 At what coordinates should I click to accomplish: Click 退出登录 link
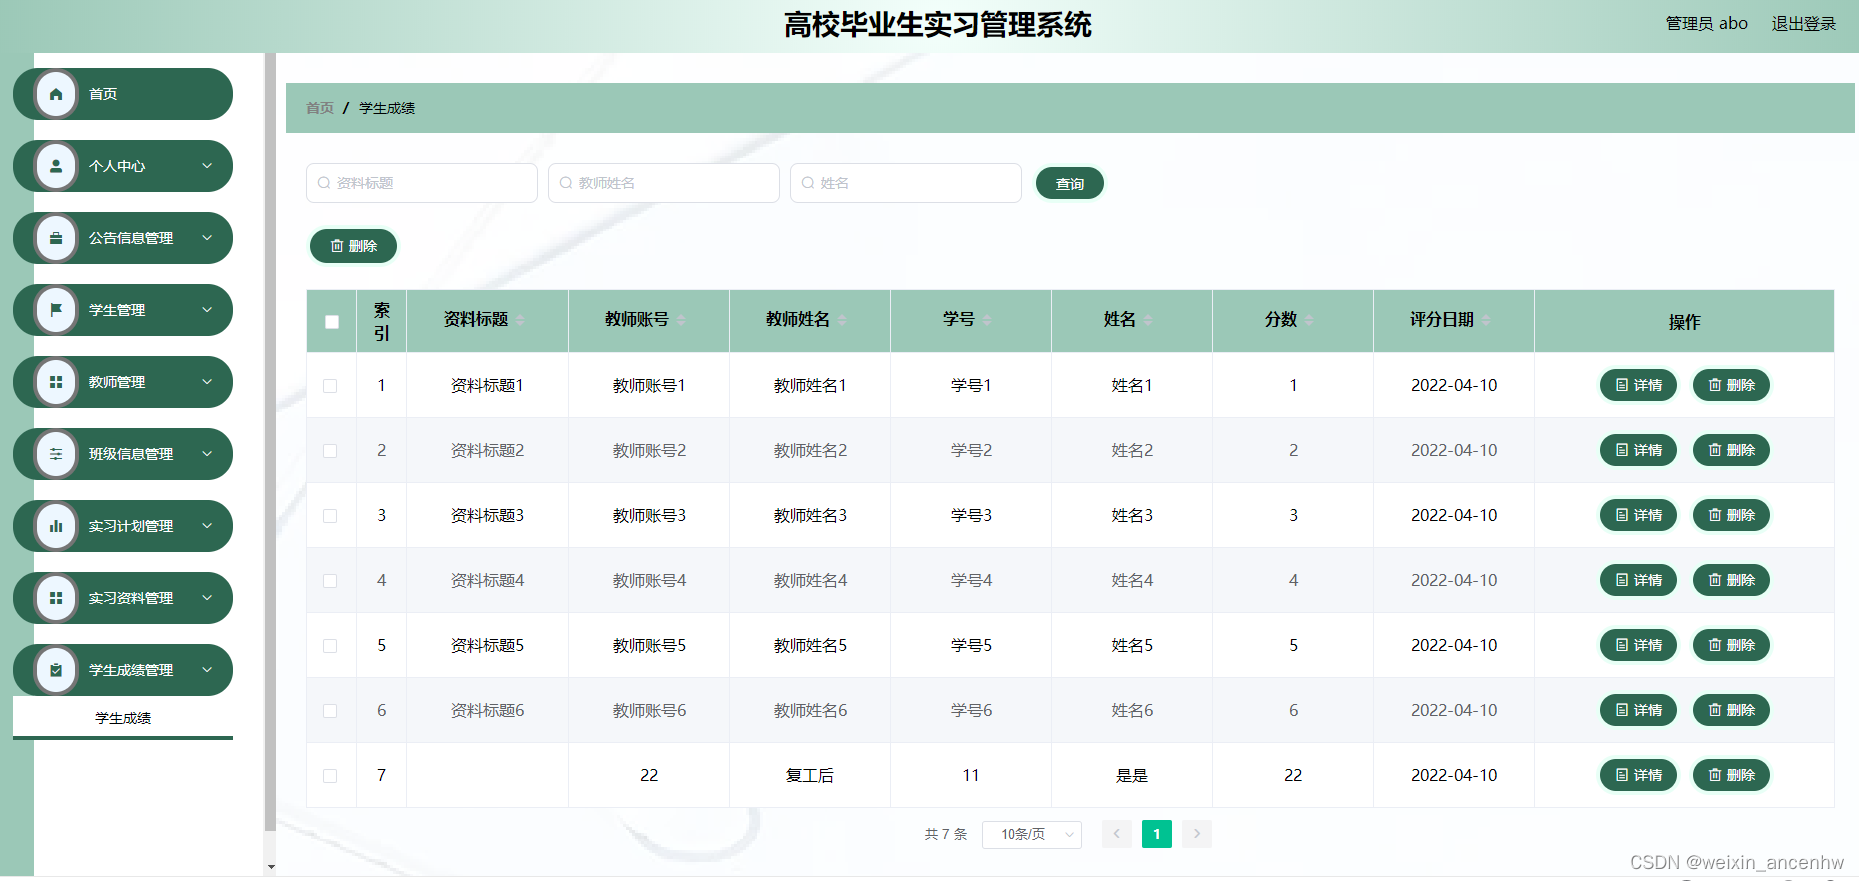tap(1804, 24)
